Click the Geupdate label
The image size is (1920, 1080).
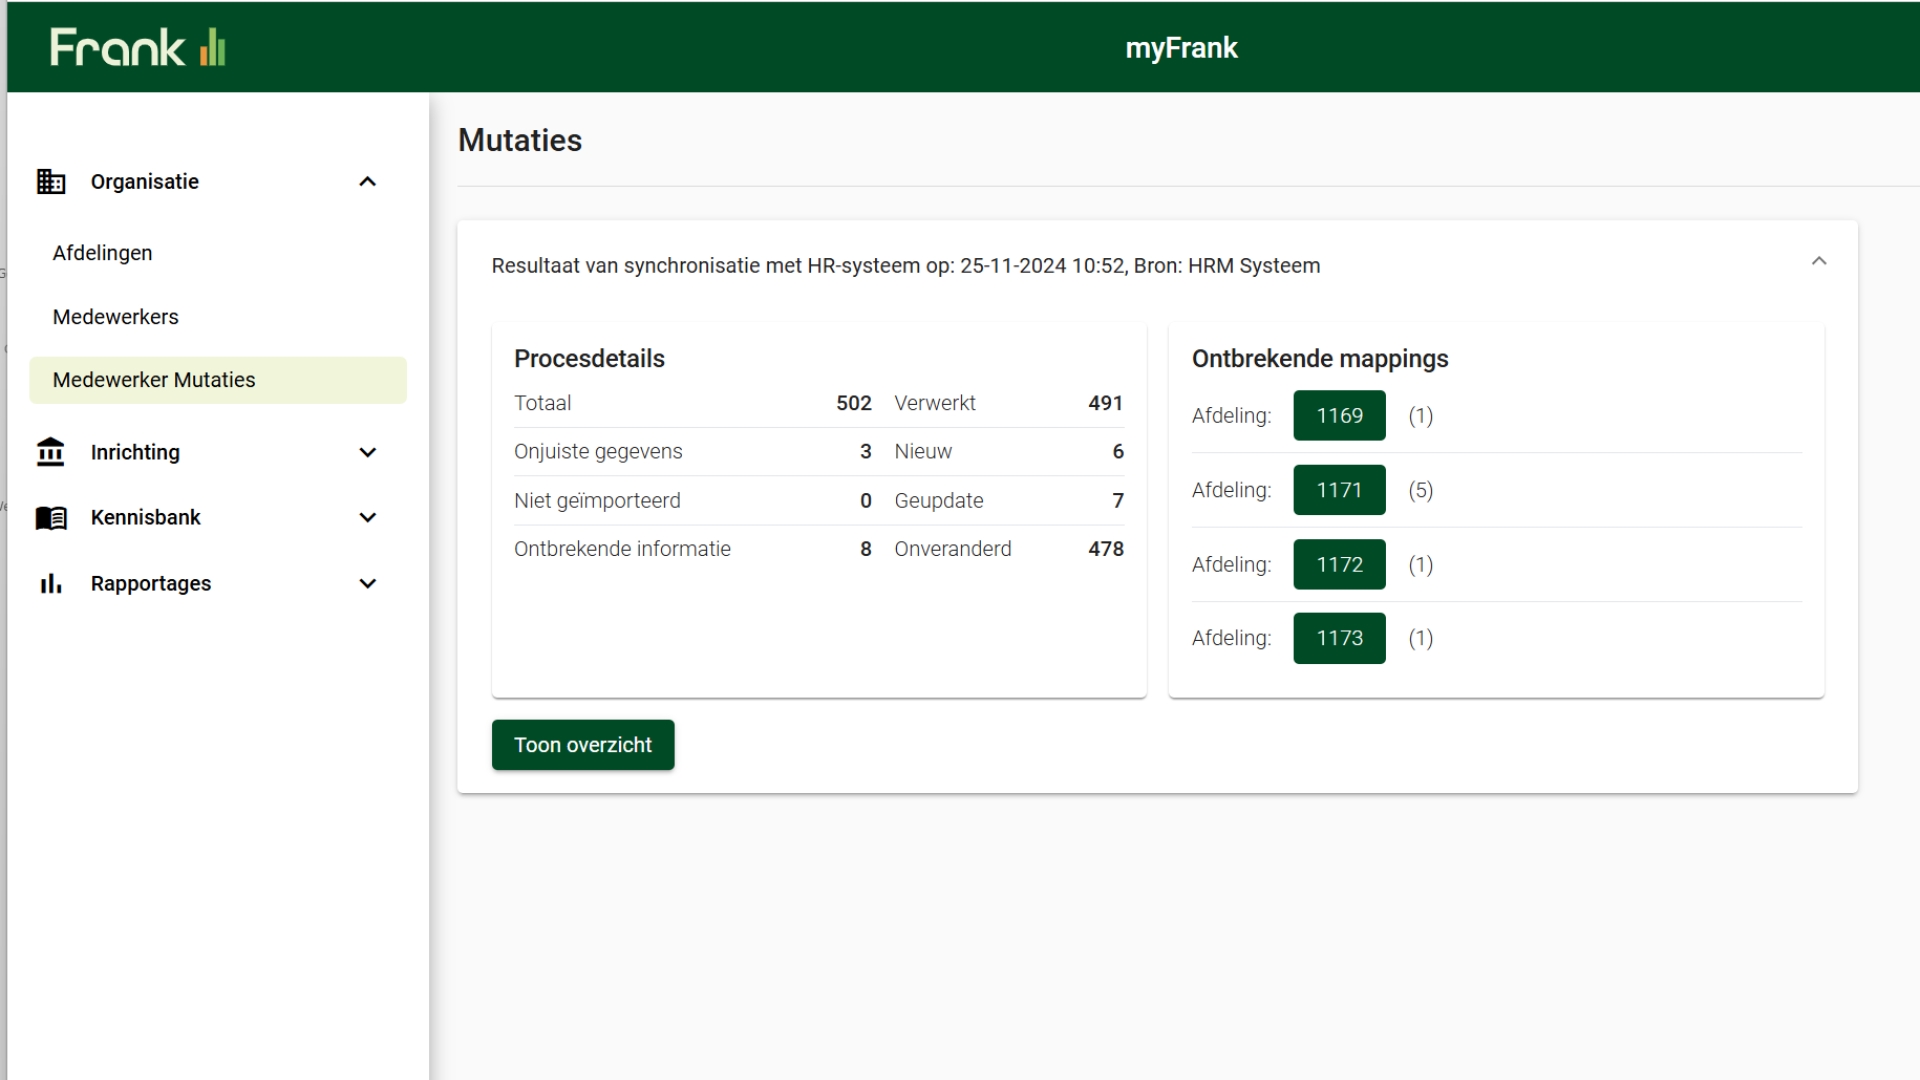coord(939,500)
